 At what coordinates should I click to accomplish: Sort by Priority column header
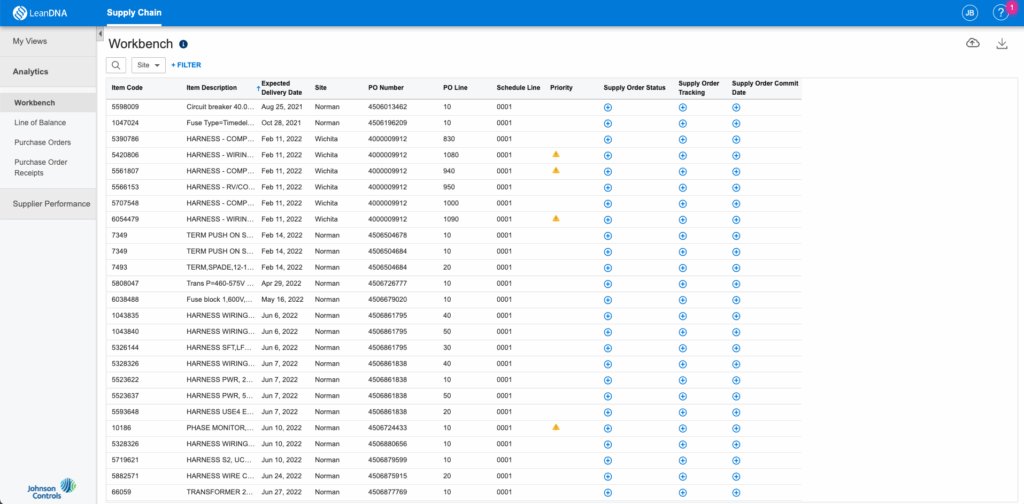pyautogui.click(x=561, y=87)
